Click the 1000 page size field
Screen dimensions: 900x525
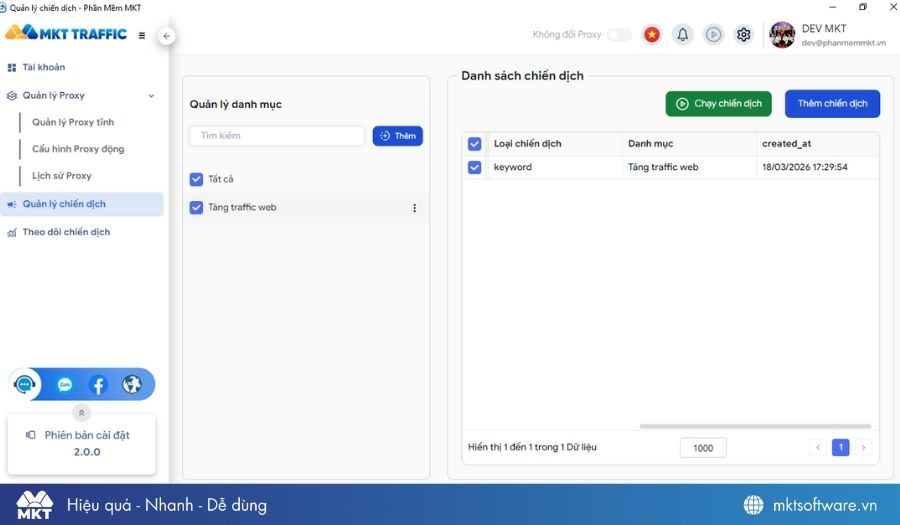(703, 448)
